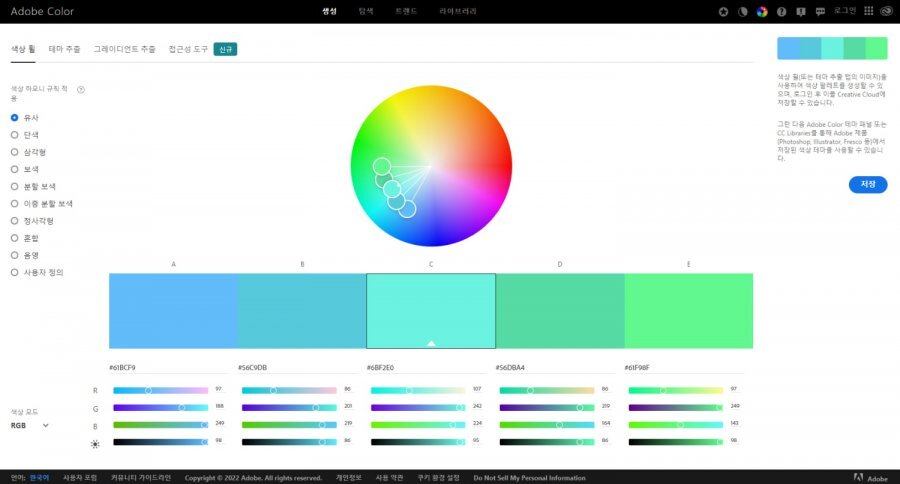Open the 사용 약관 footer link
This screenshot has height=484, width=900.
tap(389, 478)
